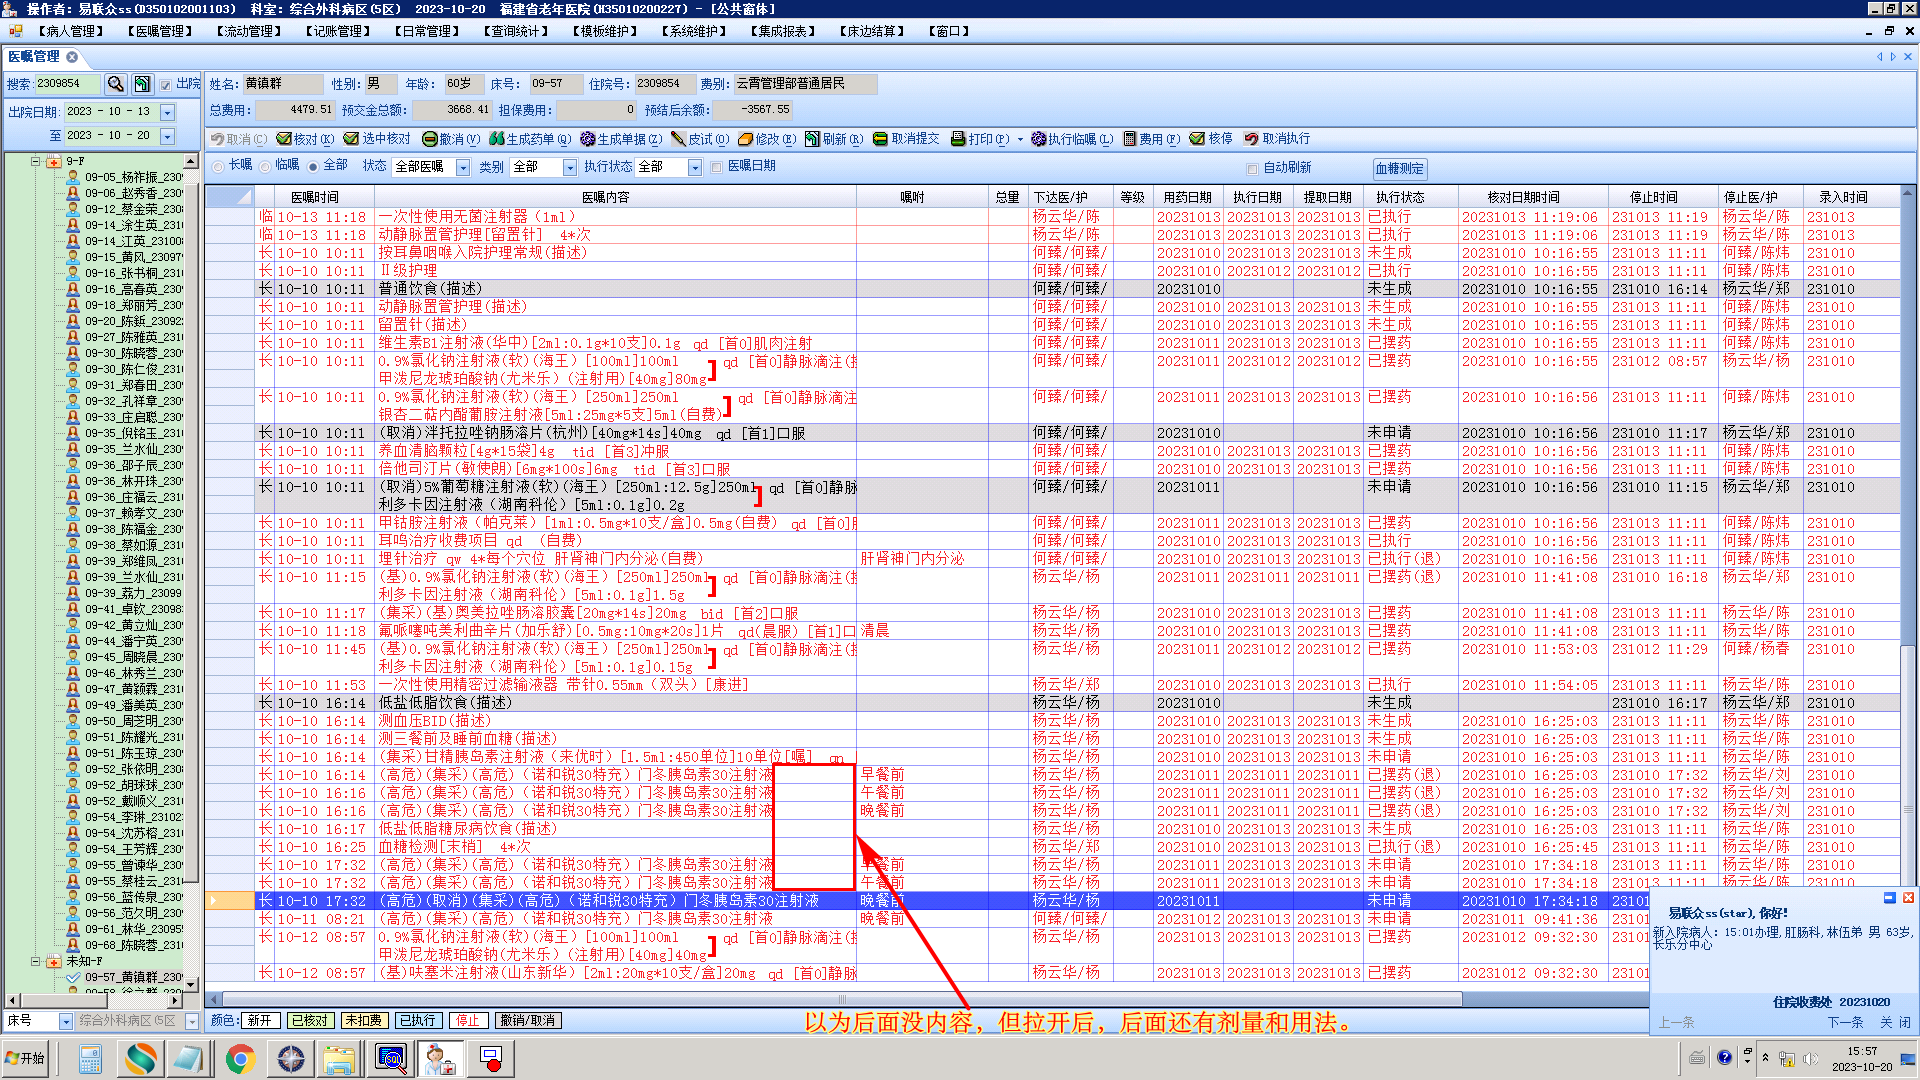1920x1080 pixels.
Task: Open the 状态 全部医嘱 dropdown
Action: 463,168
